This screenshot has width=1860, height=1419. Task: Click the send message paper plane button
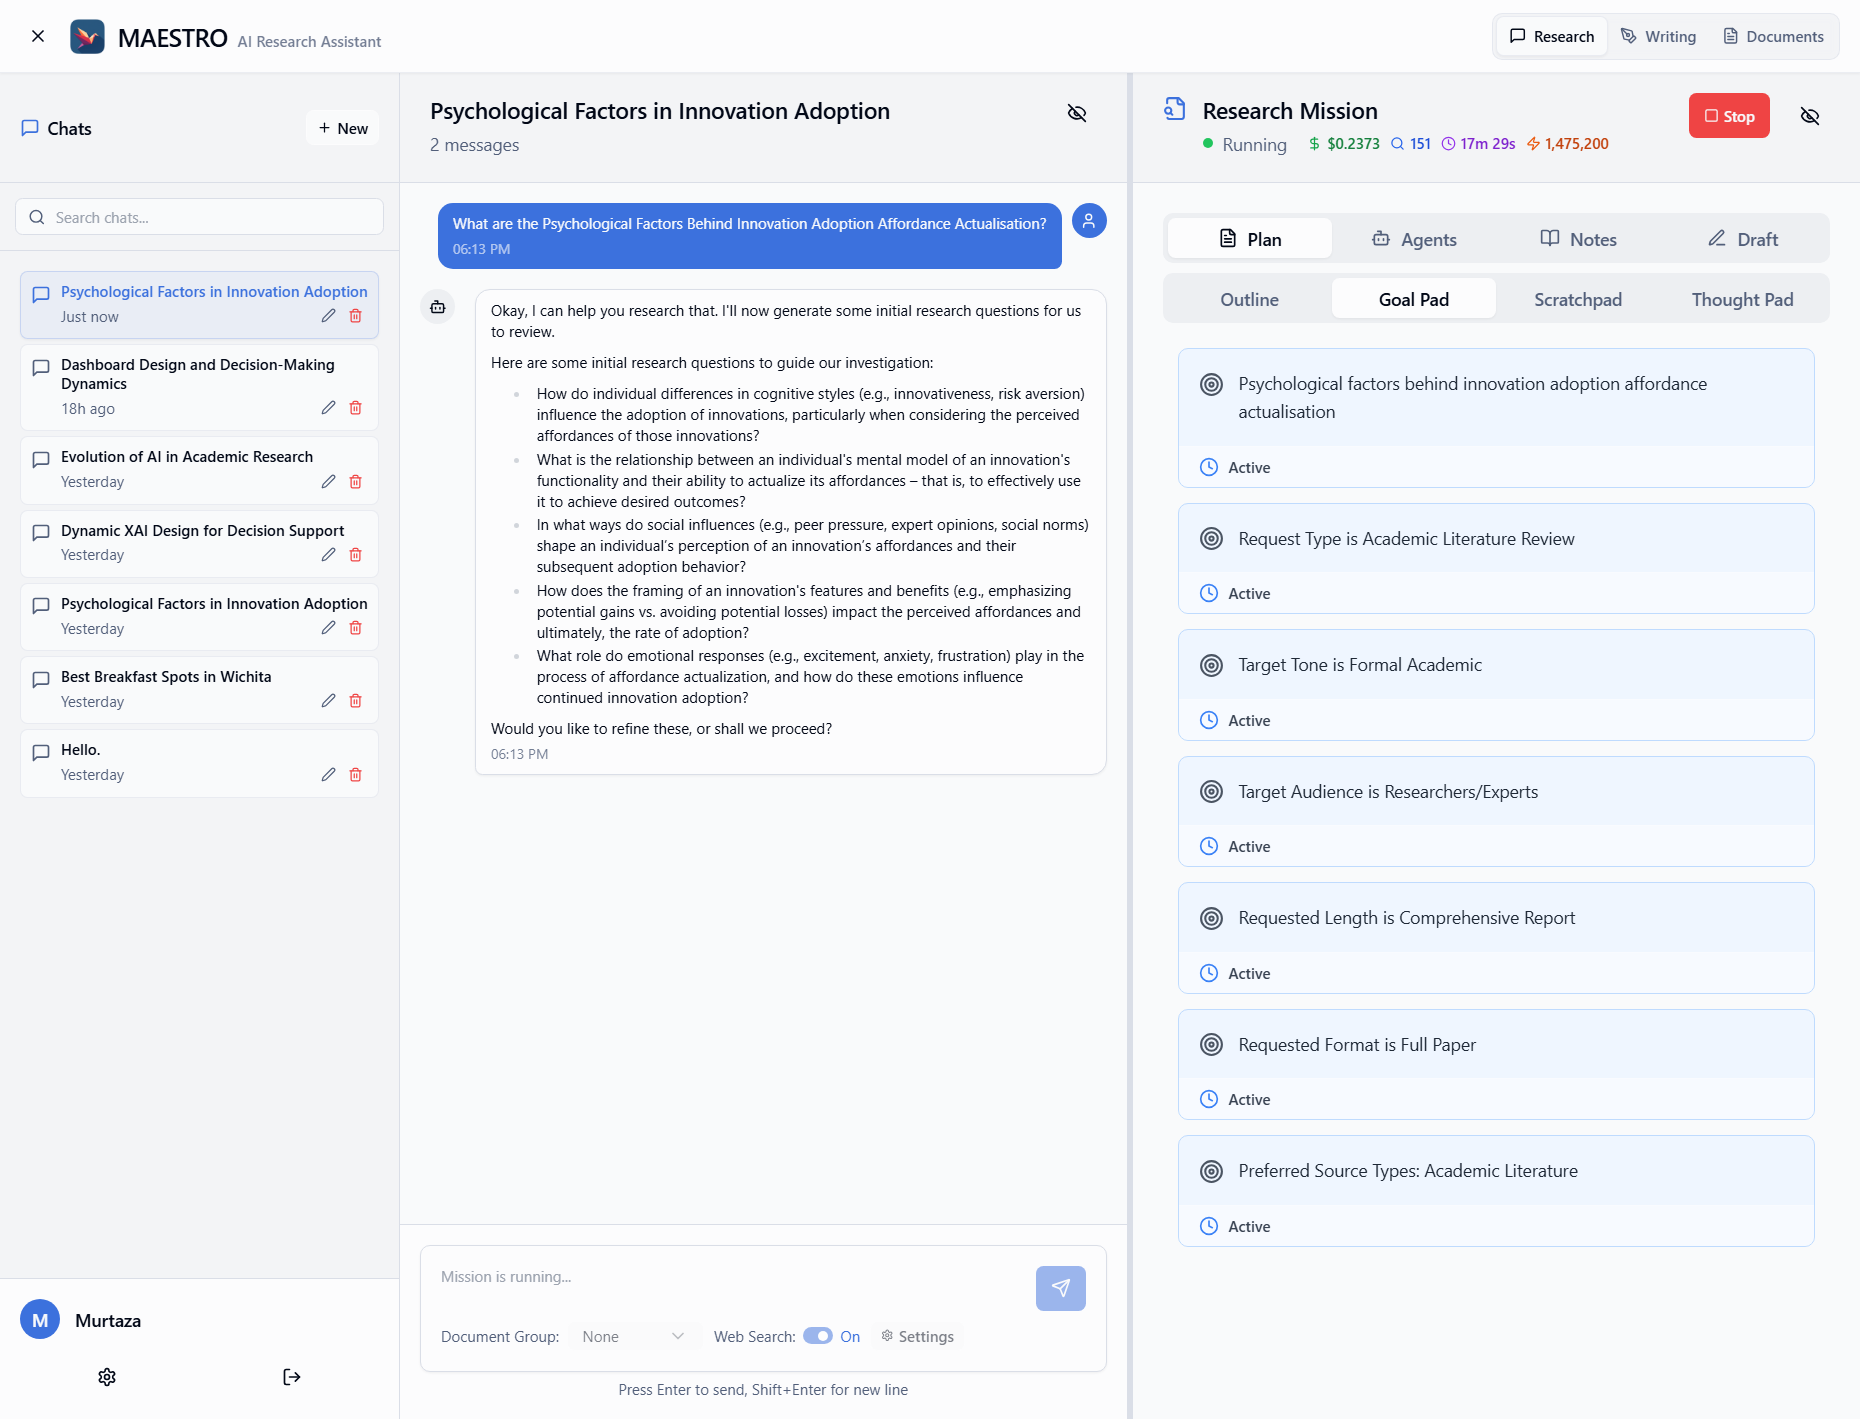click(1061, 1288)
